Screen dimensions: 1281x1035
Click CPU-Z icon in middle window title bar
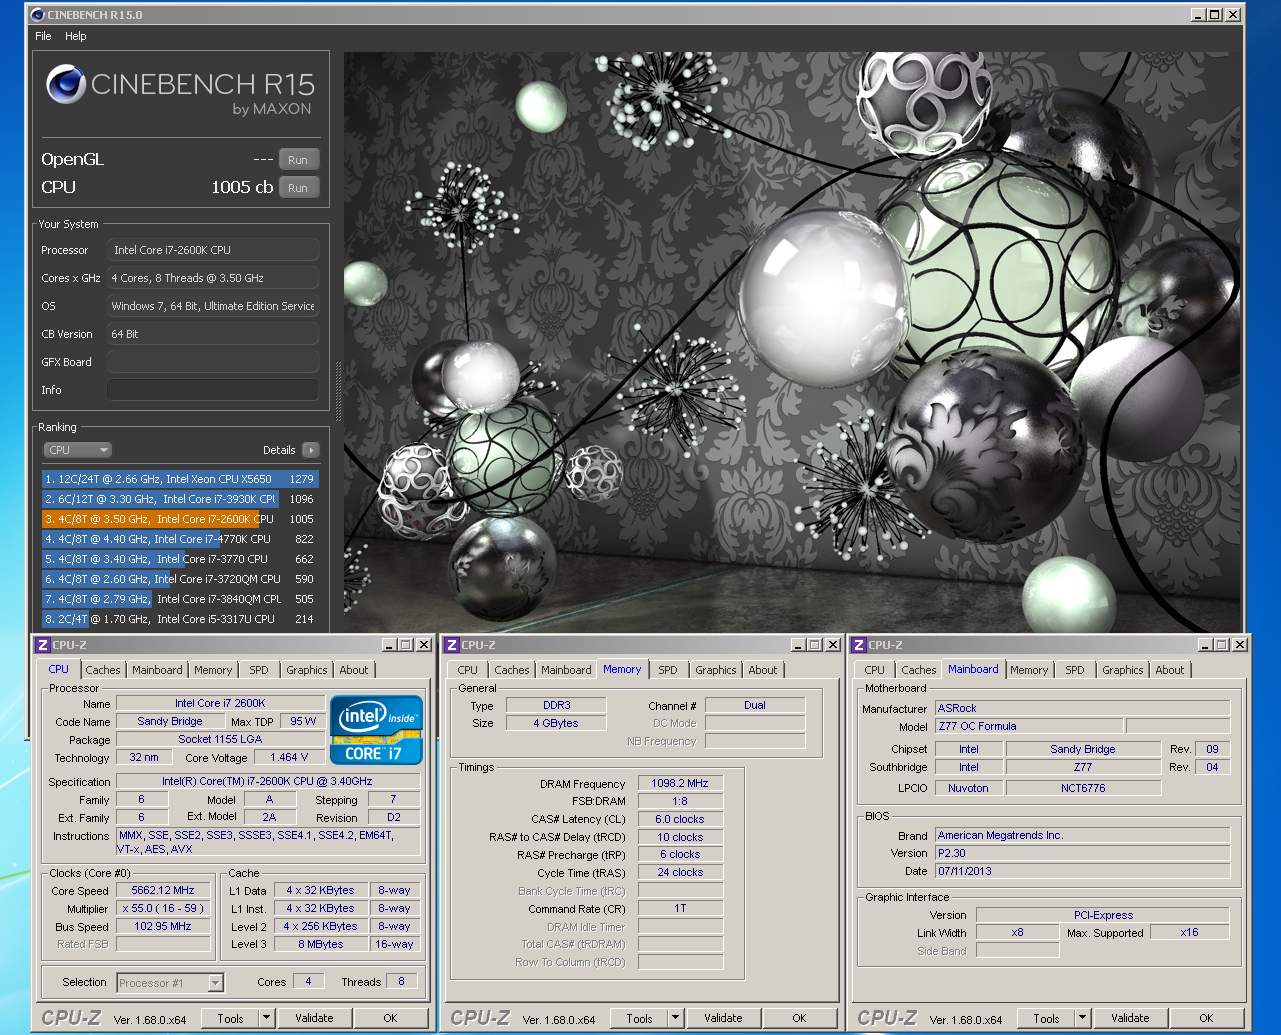tap(452, 645)
